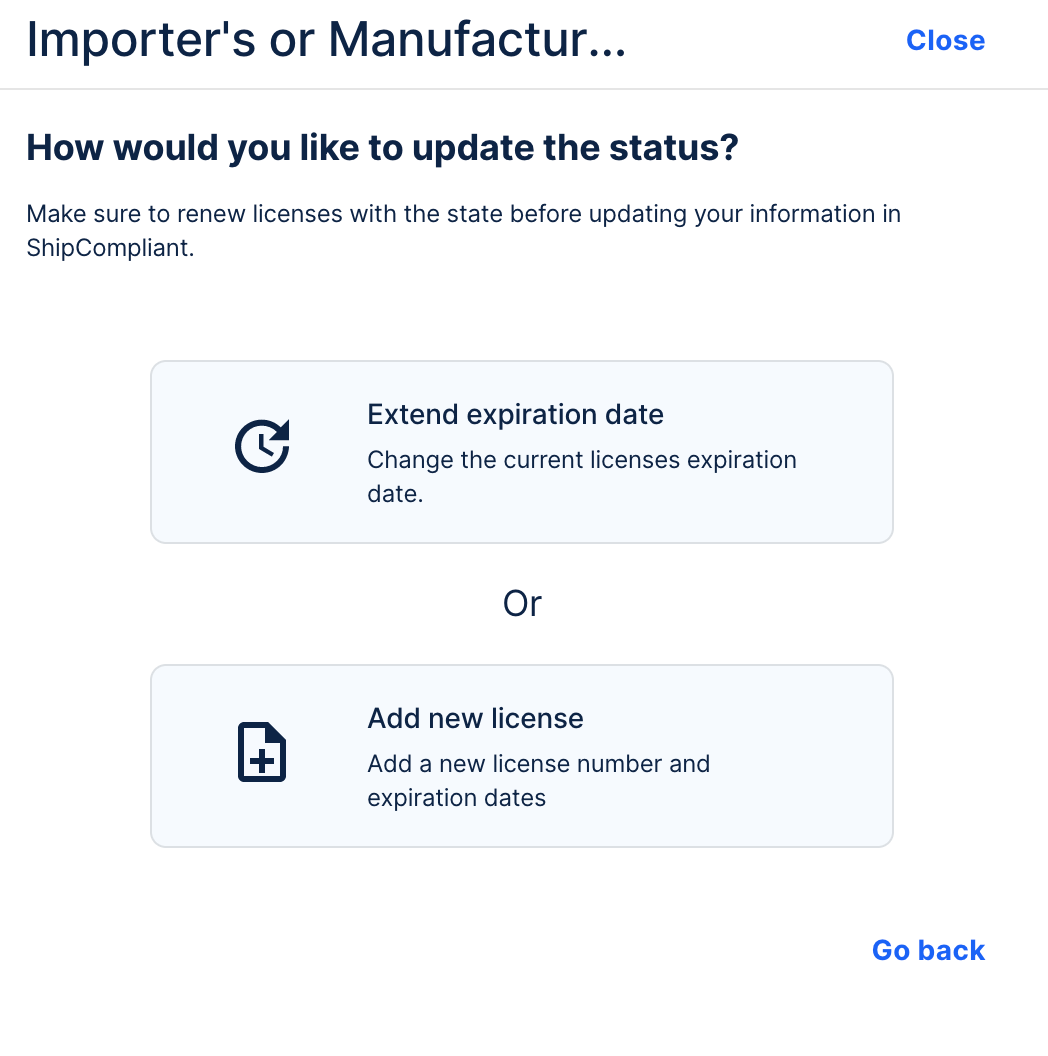The image size is (1048, 1056).
Task: Click 'Change the current licenses expiration date' description
Action: click(x=581, y=461)
